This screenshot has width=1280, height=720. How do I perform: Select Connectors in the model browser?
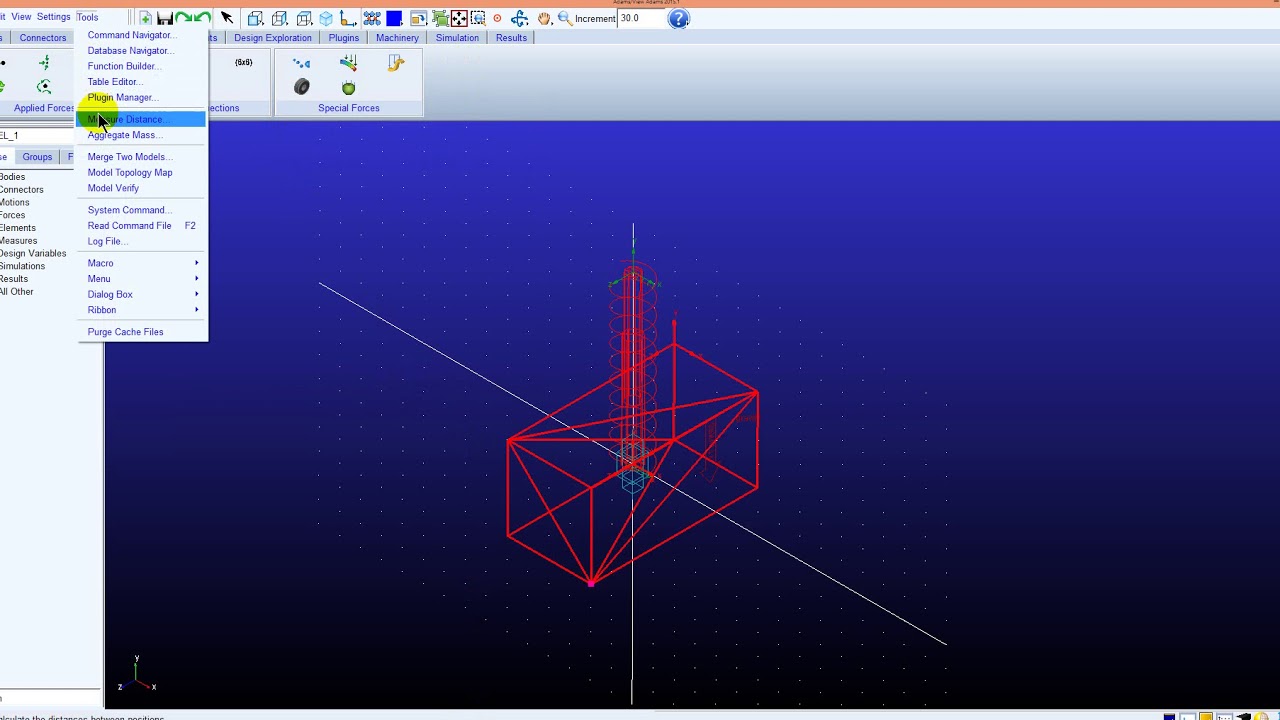point(21,190)
